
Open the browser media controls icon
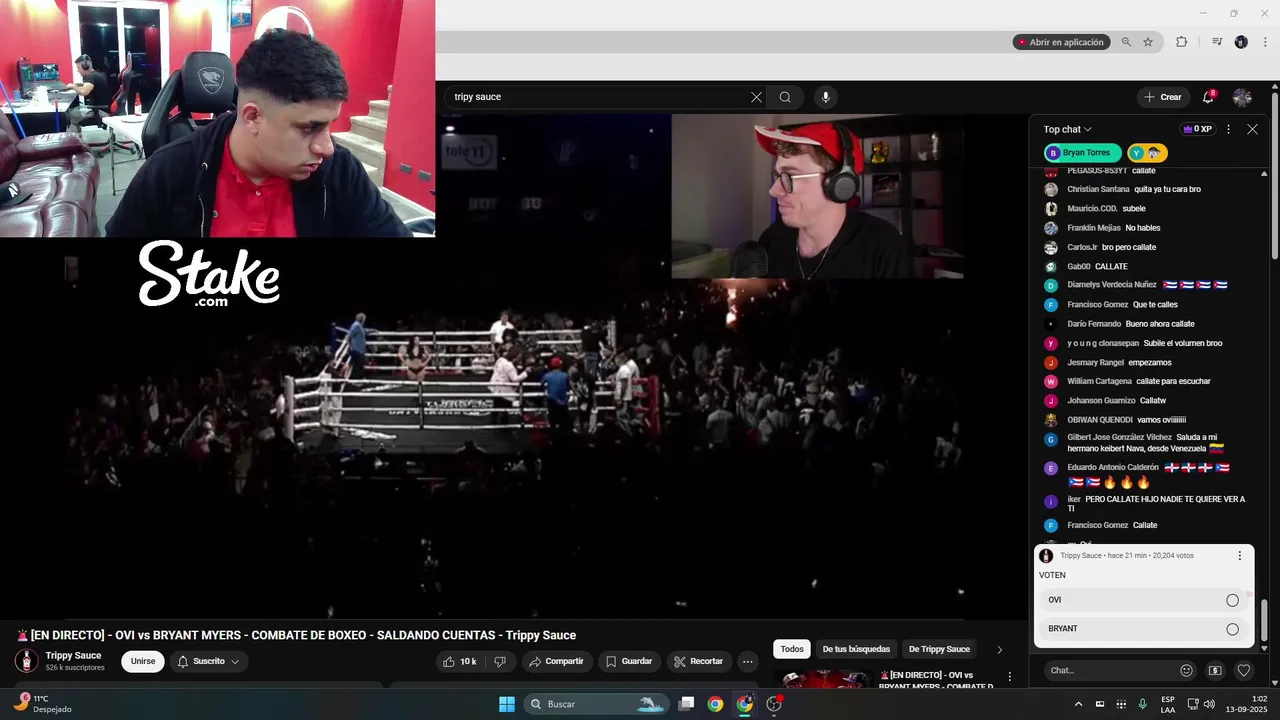pos(1217,42)
